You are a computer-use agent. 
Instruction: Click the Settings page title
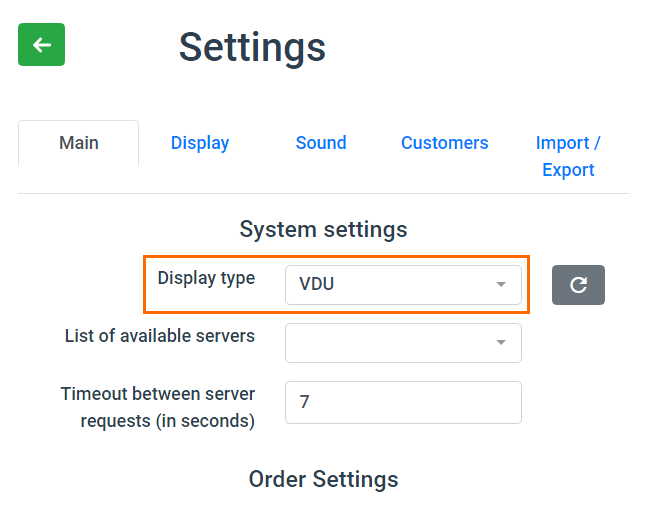click(252, 48)
